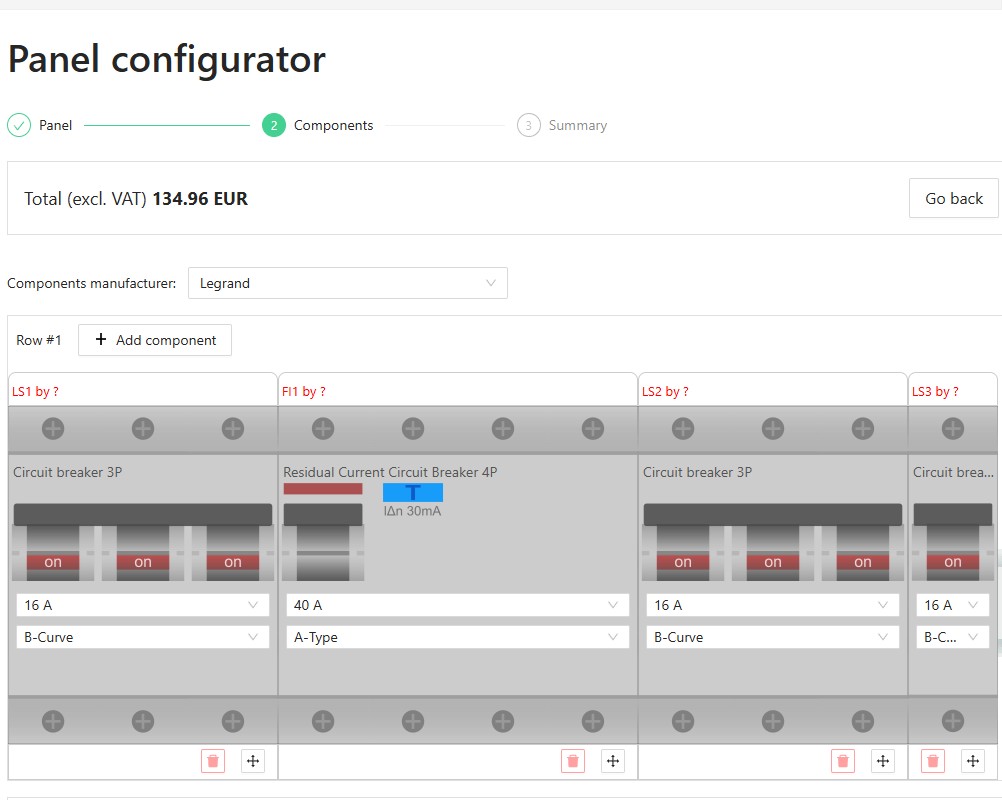Click the 'LS1 by ?' label
The height and width of the screenshot is (800, 1002).
tap(35, 392)
